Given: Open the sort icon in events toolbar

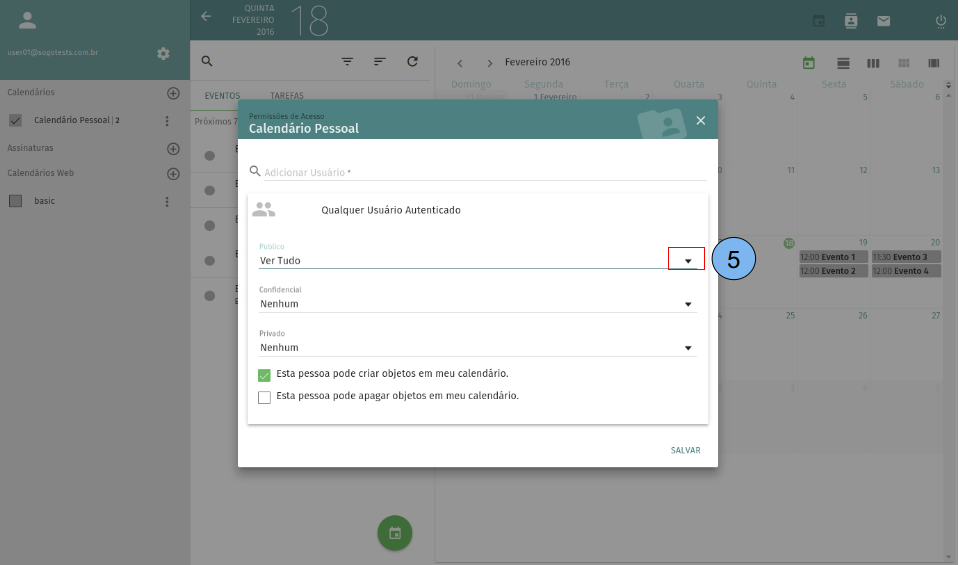Looking at the screenshot, I should (x=380, y=61).
